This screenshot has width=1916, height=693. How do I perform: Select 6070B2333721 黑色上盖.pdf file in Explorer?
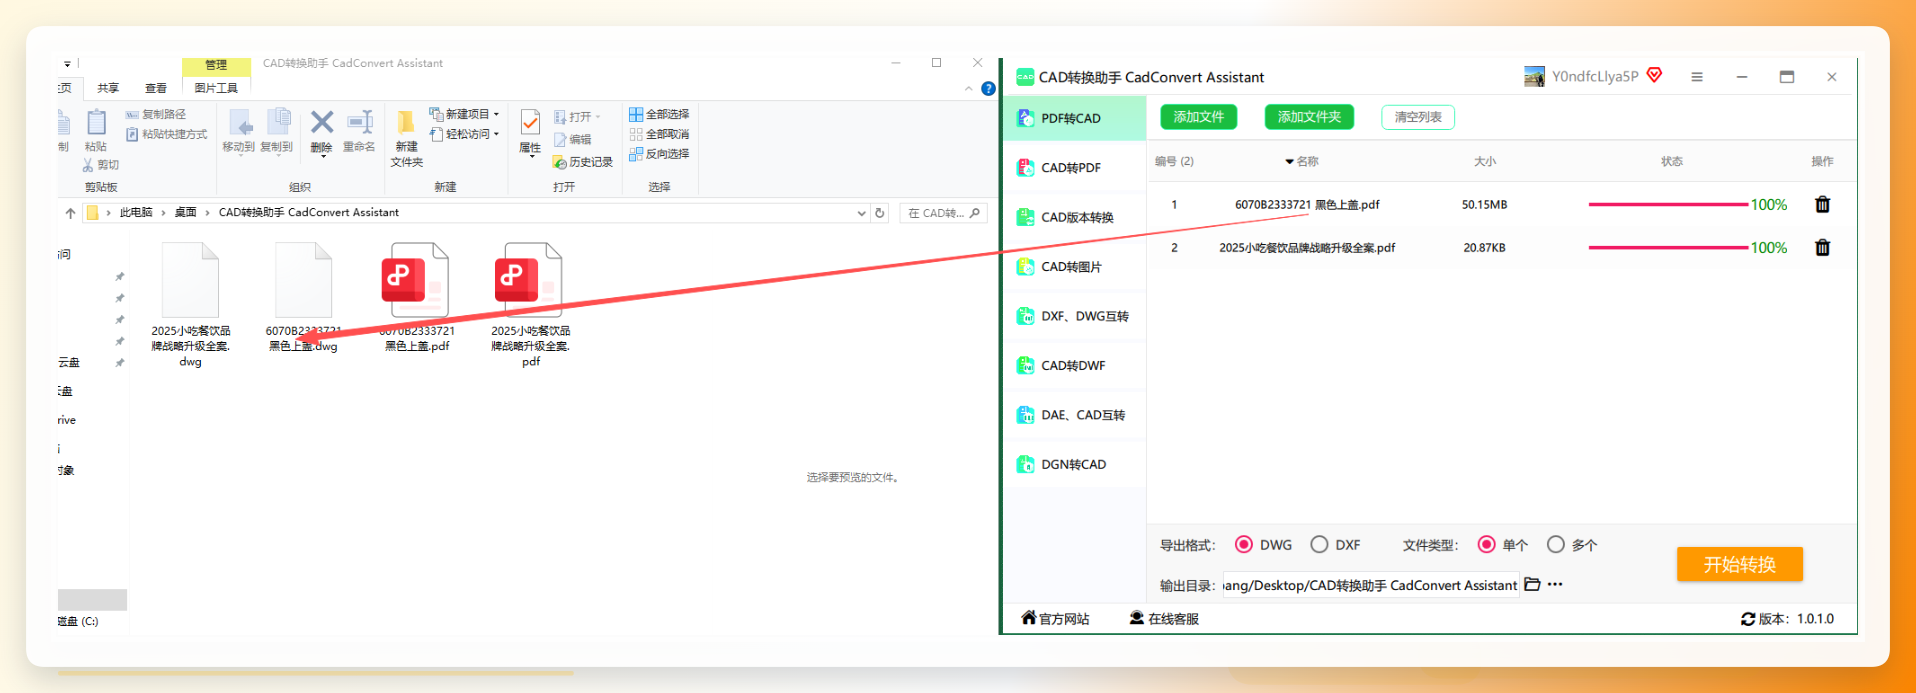(417, 297)
